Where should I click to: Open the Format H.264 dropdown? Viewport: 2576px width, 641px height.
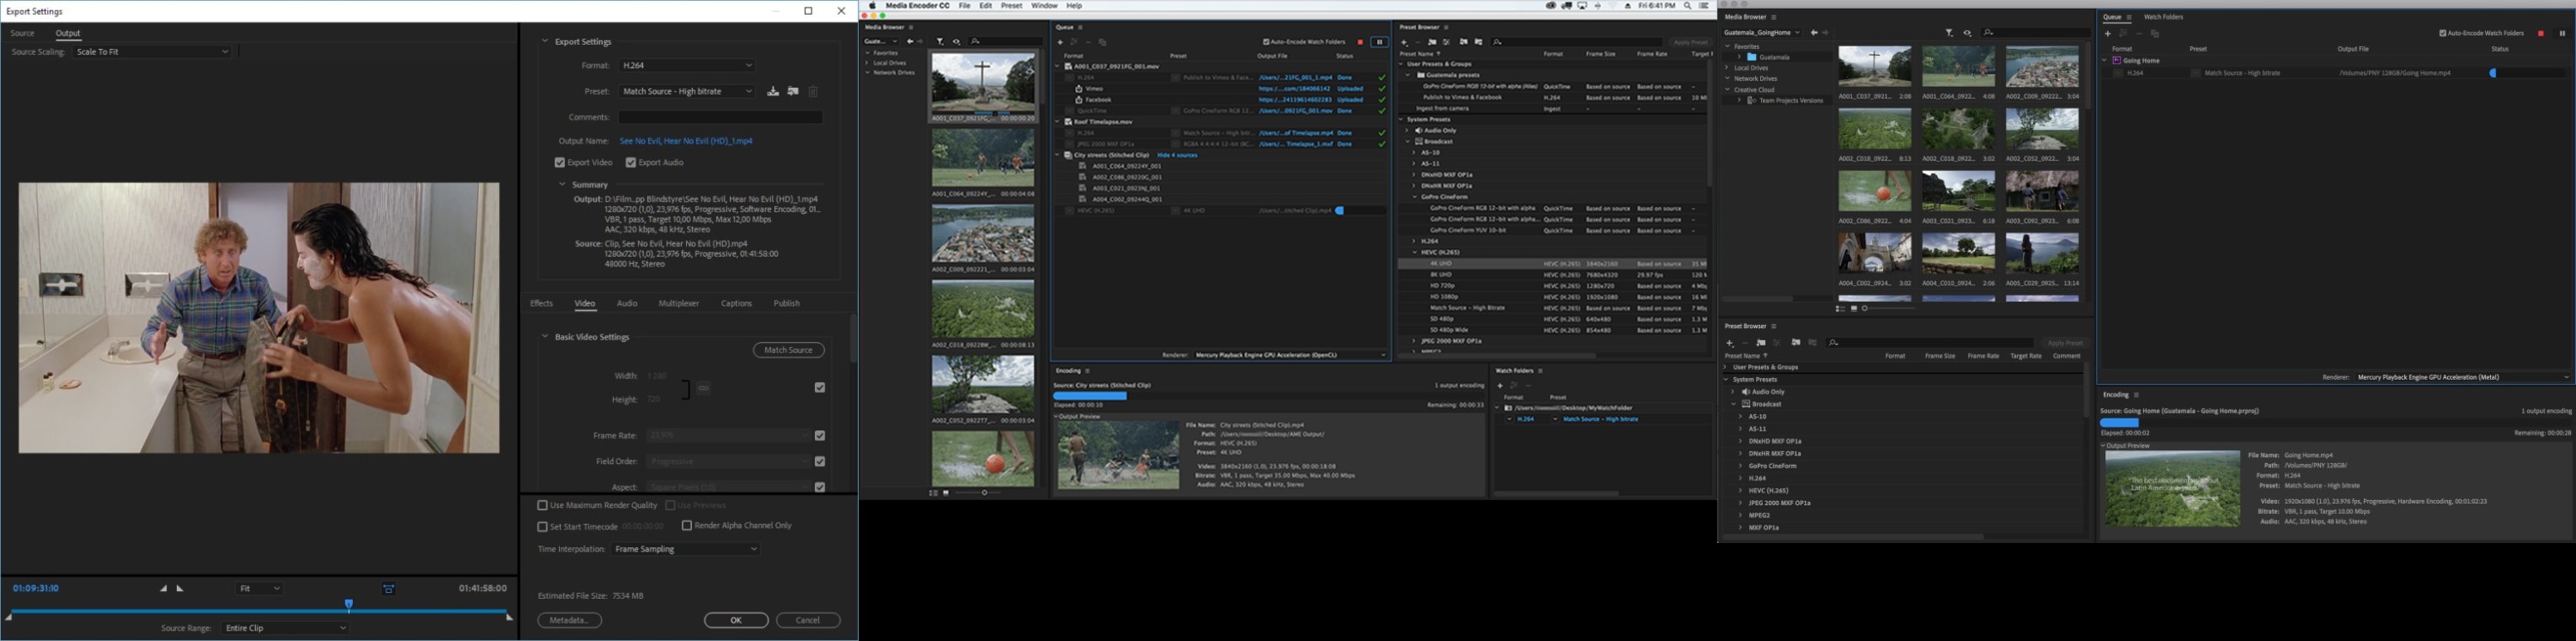coord(687,65)
